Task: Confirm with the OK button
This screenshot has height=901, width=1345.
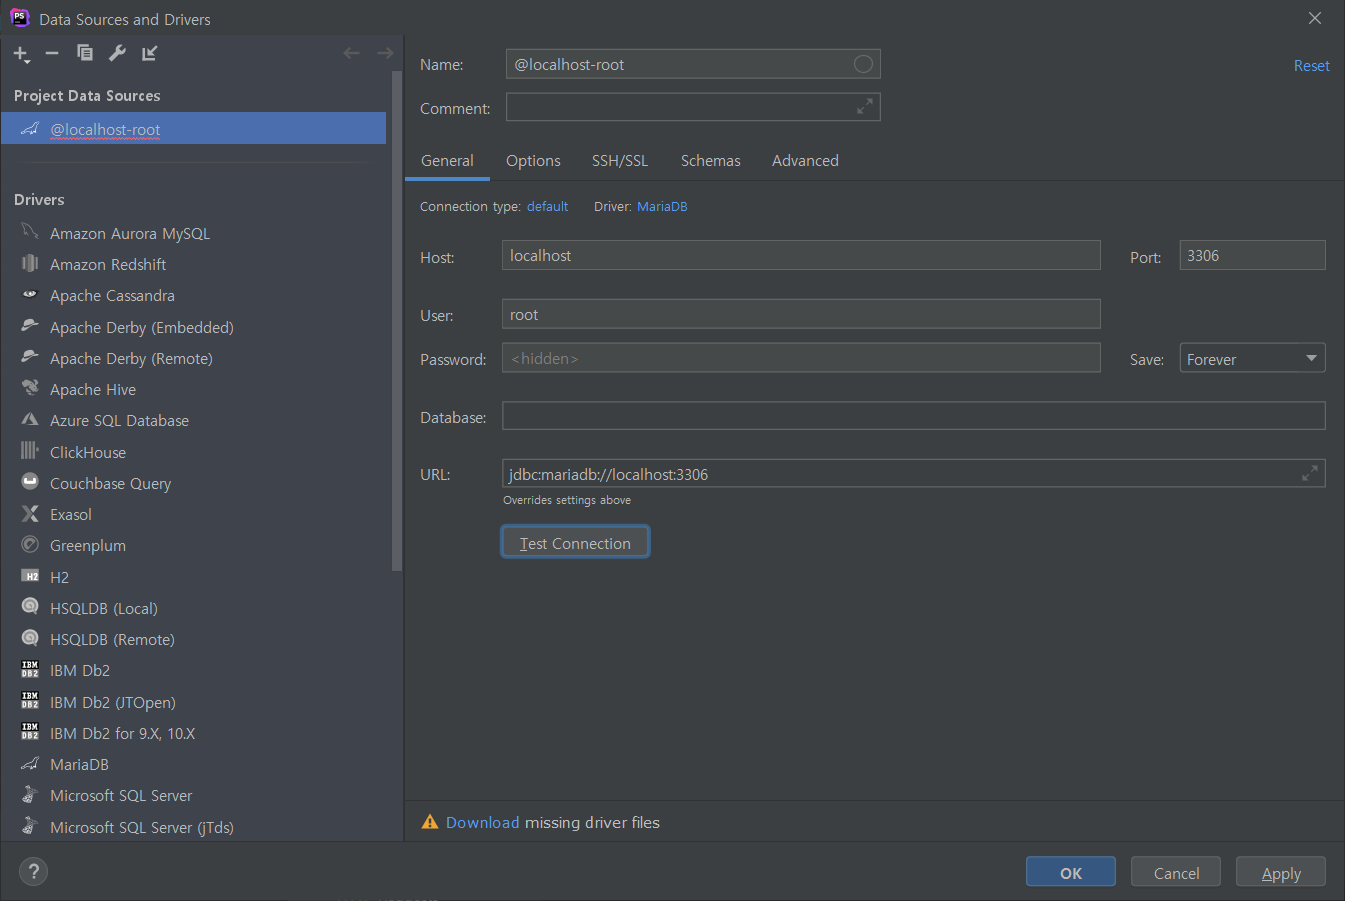Action: tap(1070, 872)
